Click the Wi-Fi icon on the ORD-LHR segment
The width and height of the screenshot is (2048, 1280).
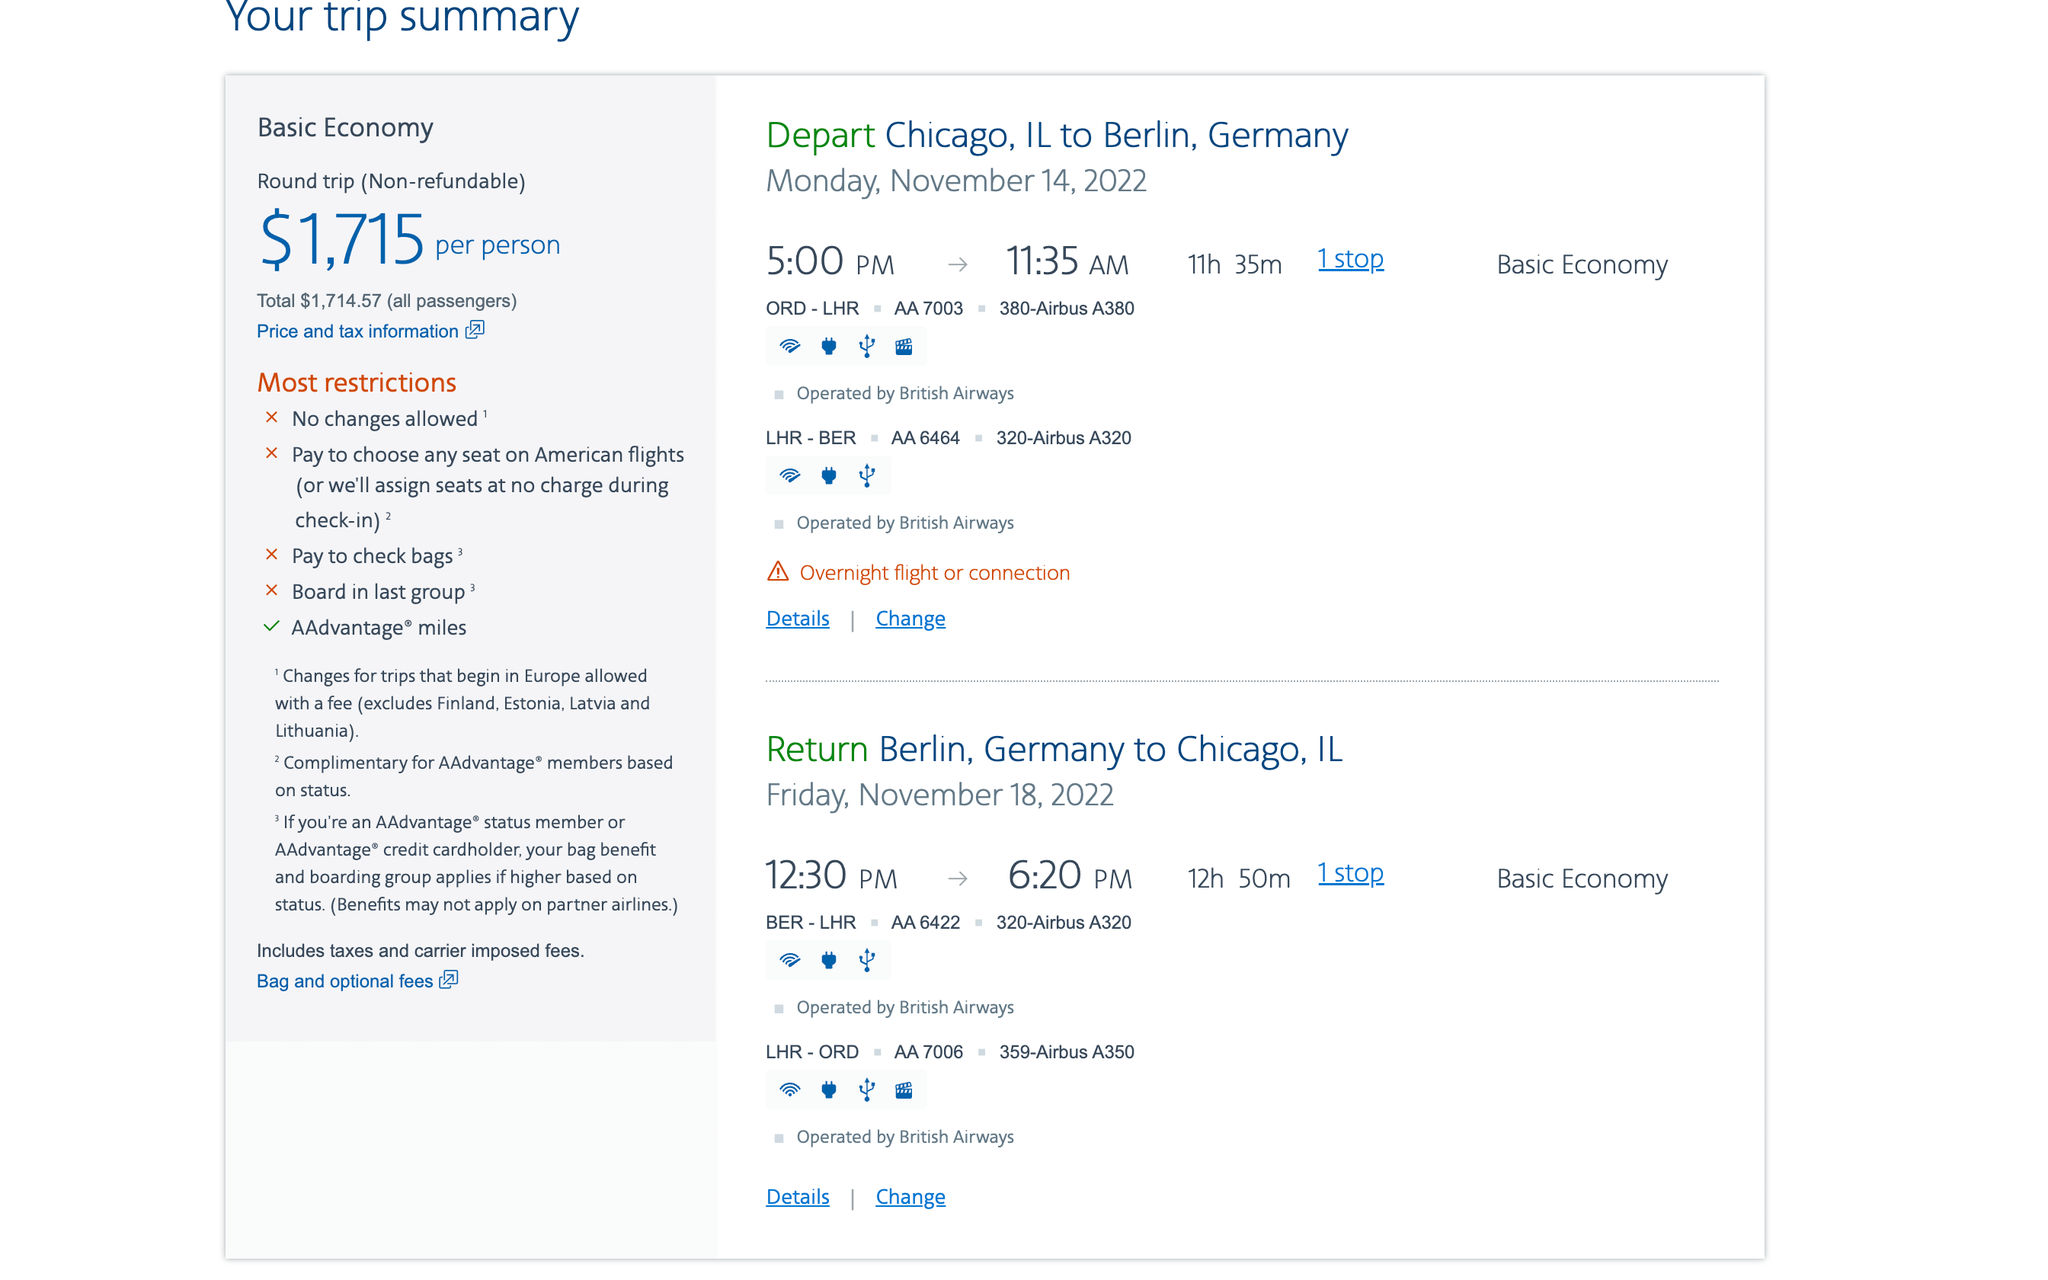(x=789, y=346)
